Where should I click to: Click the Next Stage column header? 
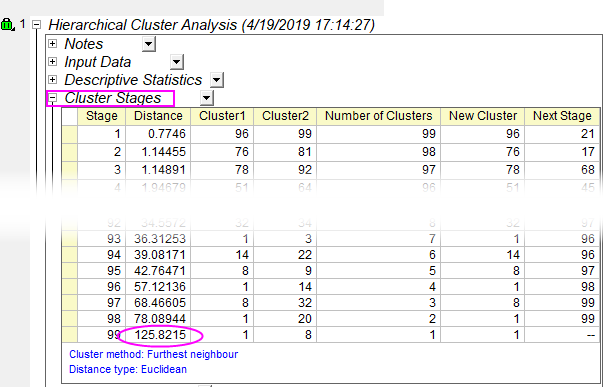tap(562, 116)
